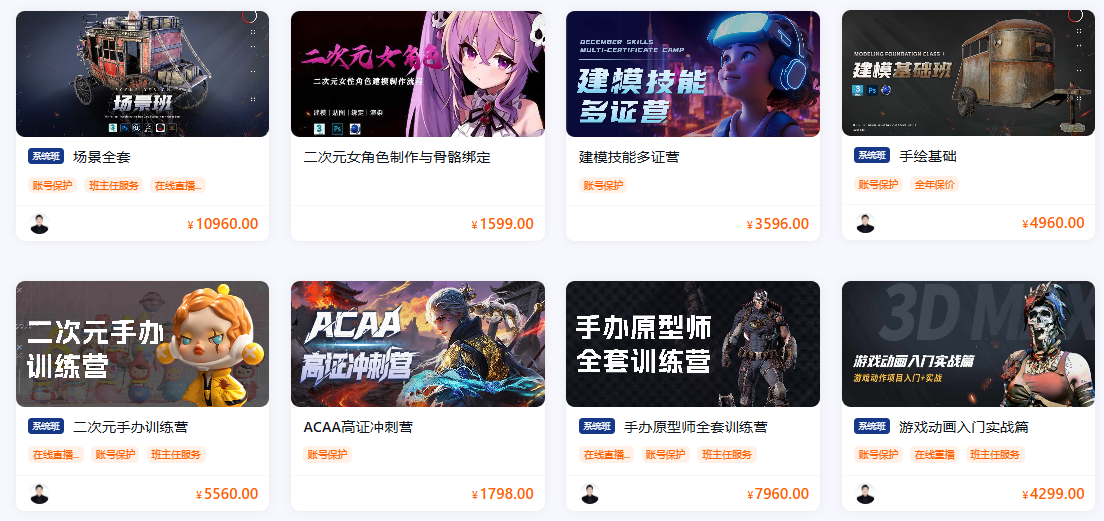
Task: Click teacher avatar on 场景全套 card
Action: 39,224
